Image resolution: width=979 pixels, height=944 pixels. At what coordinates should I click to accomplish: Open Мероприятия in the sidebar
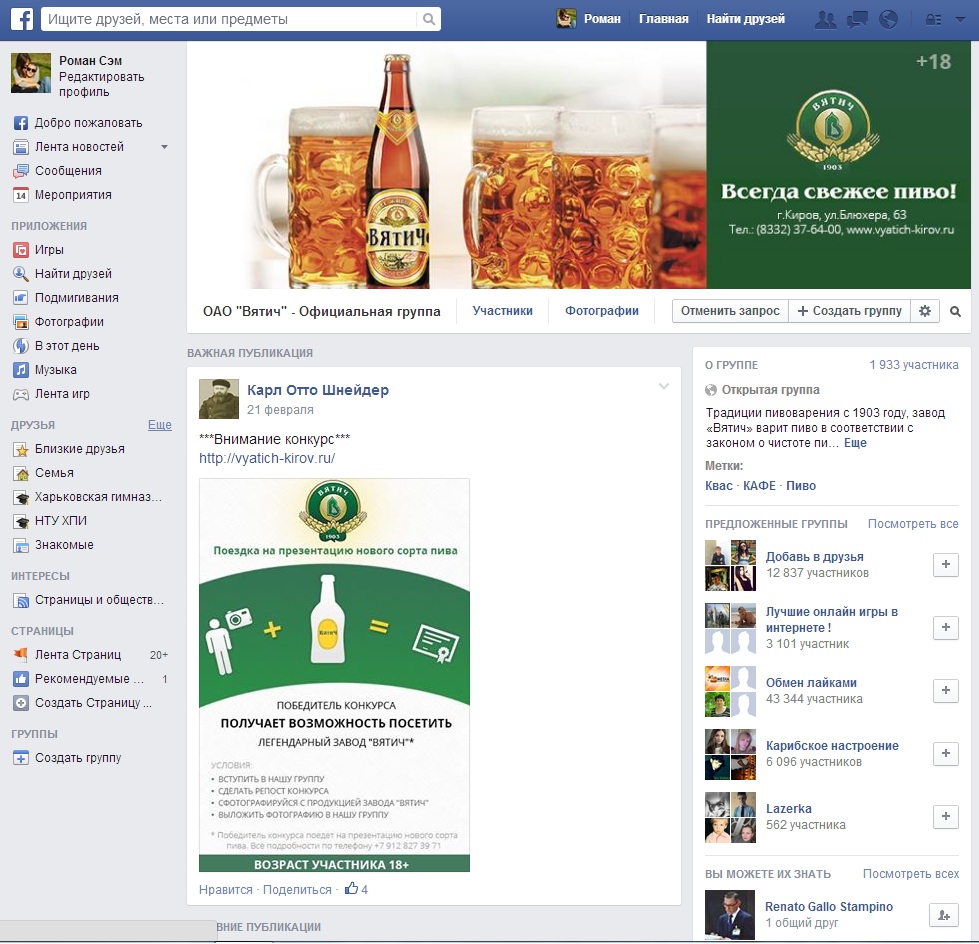click(x=62, y=195)
